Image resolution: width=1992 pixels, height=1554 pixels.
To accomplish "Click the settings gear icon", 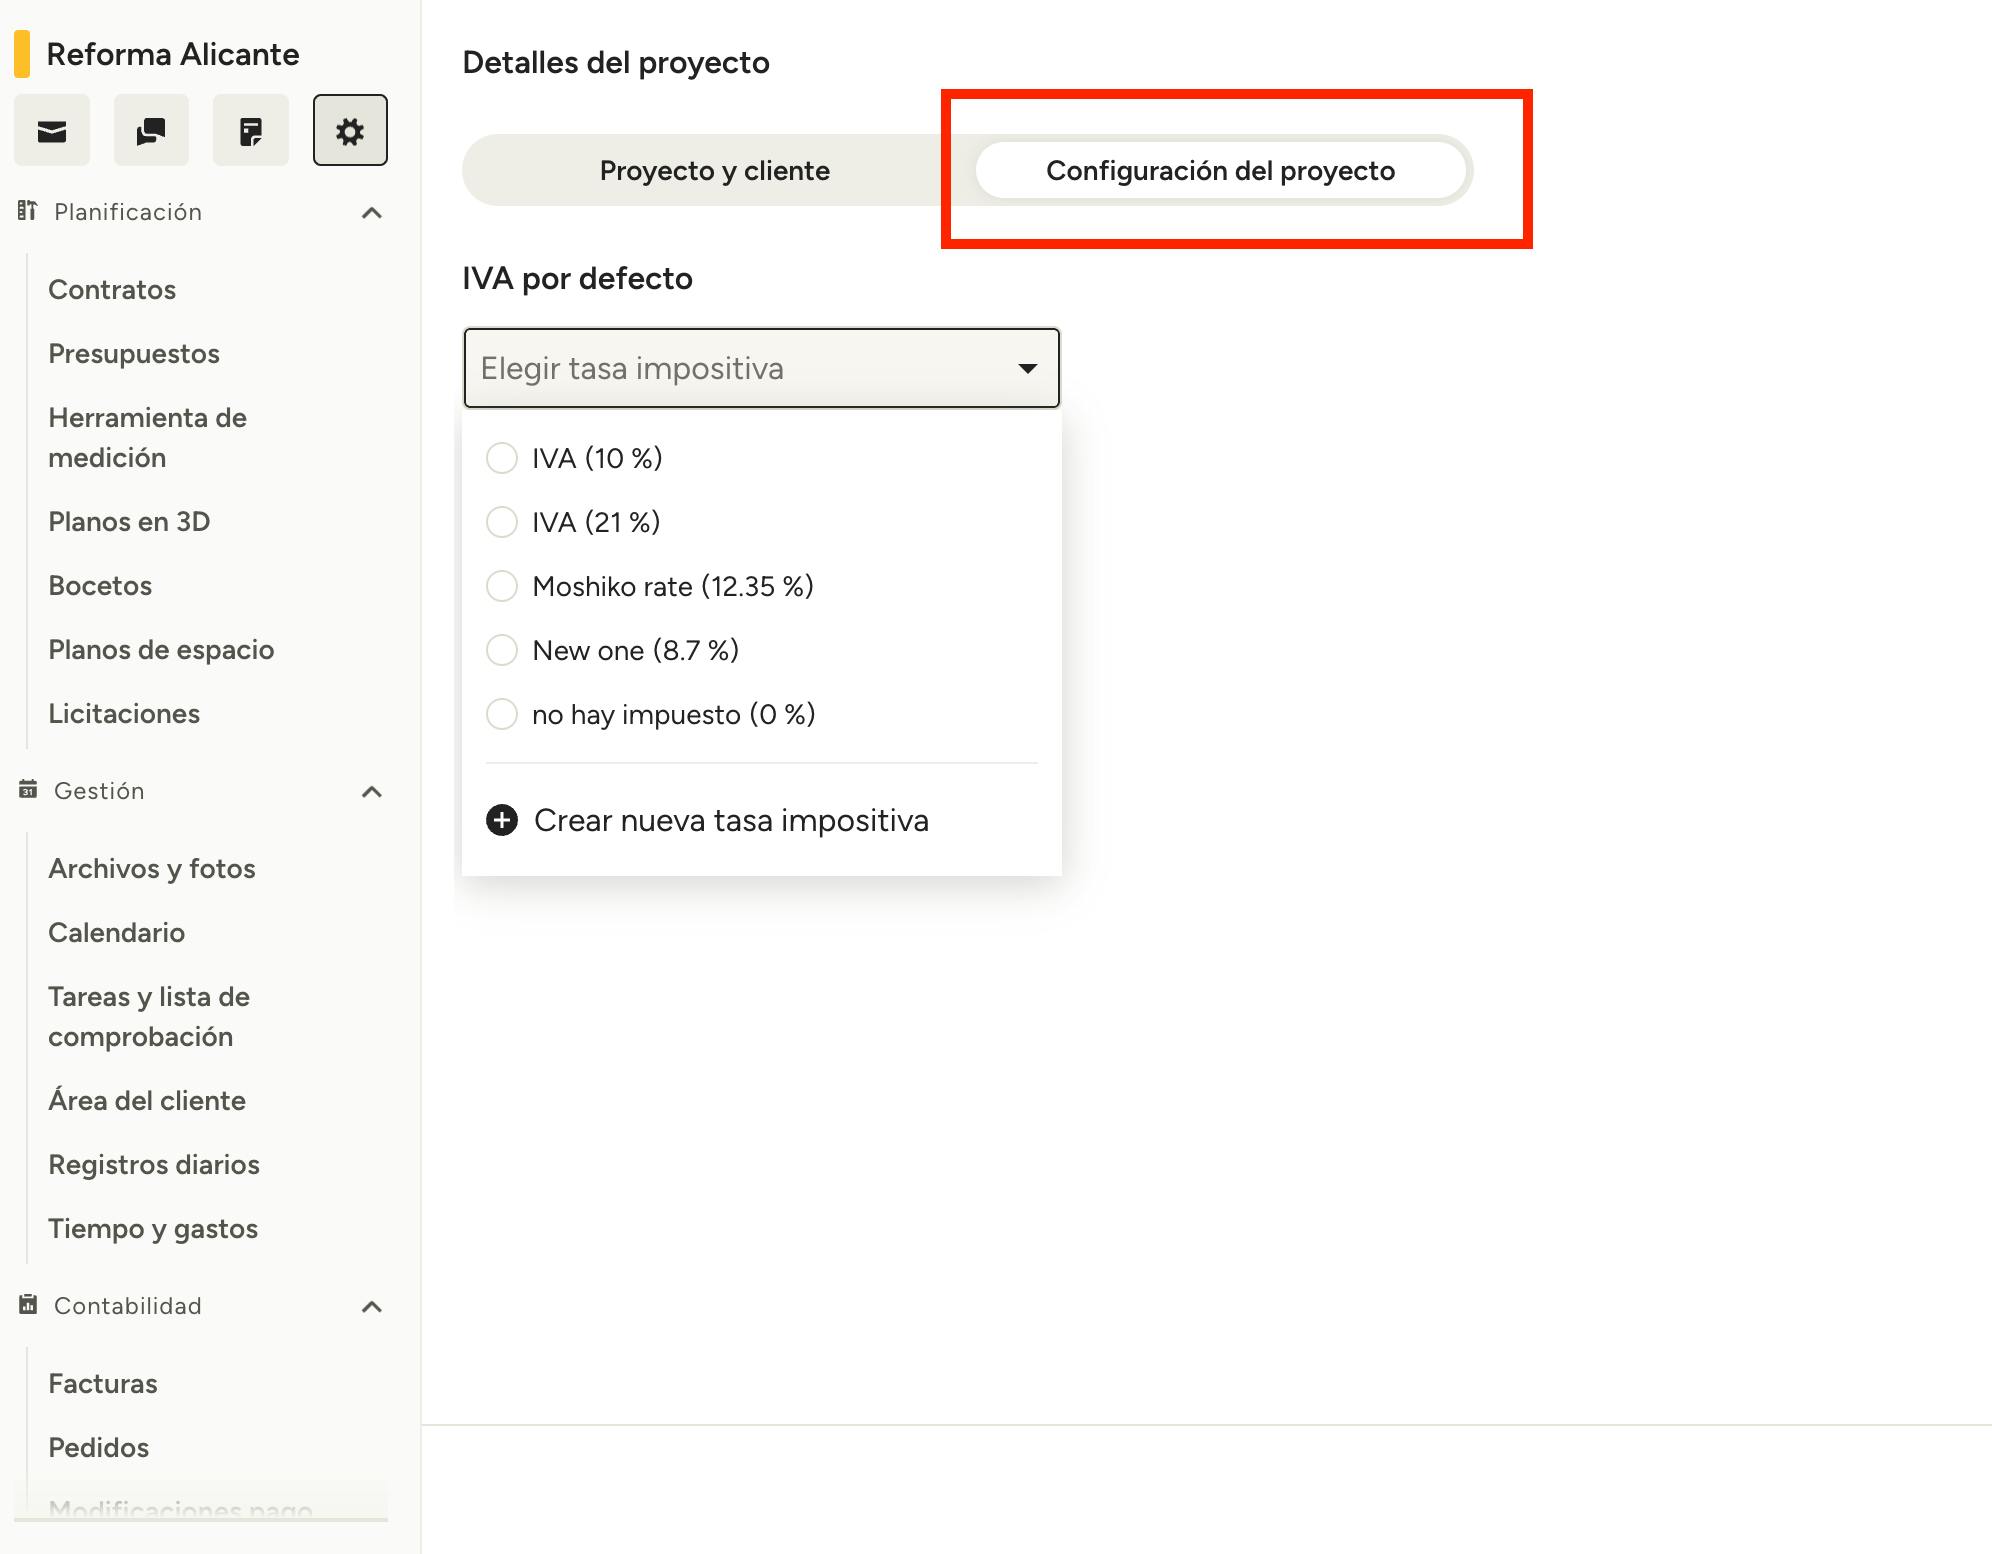I will [350, 131].
